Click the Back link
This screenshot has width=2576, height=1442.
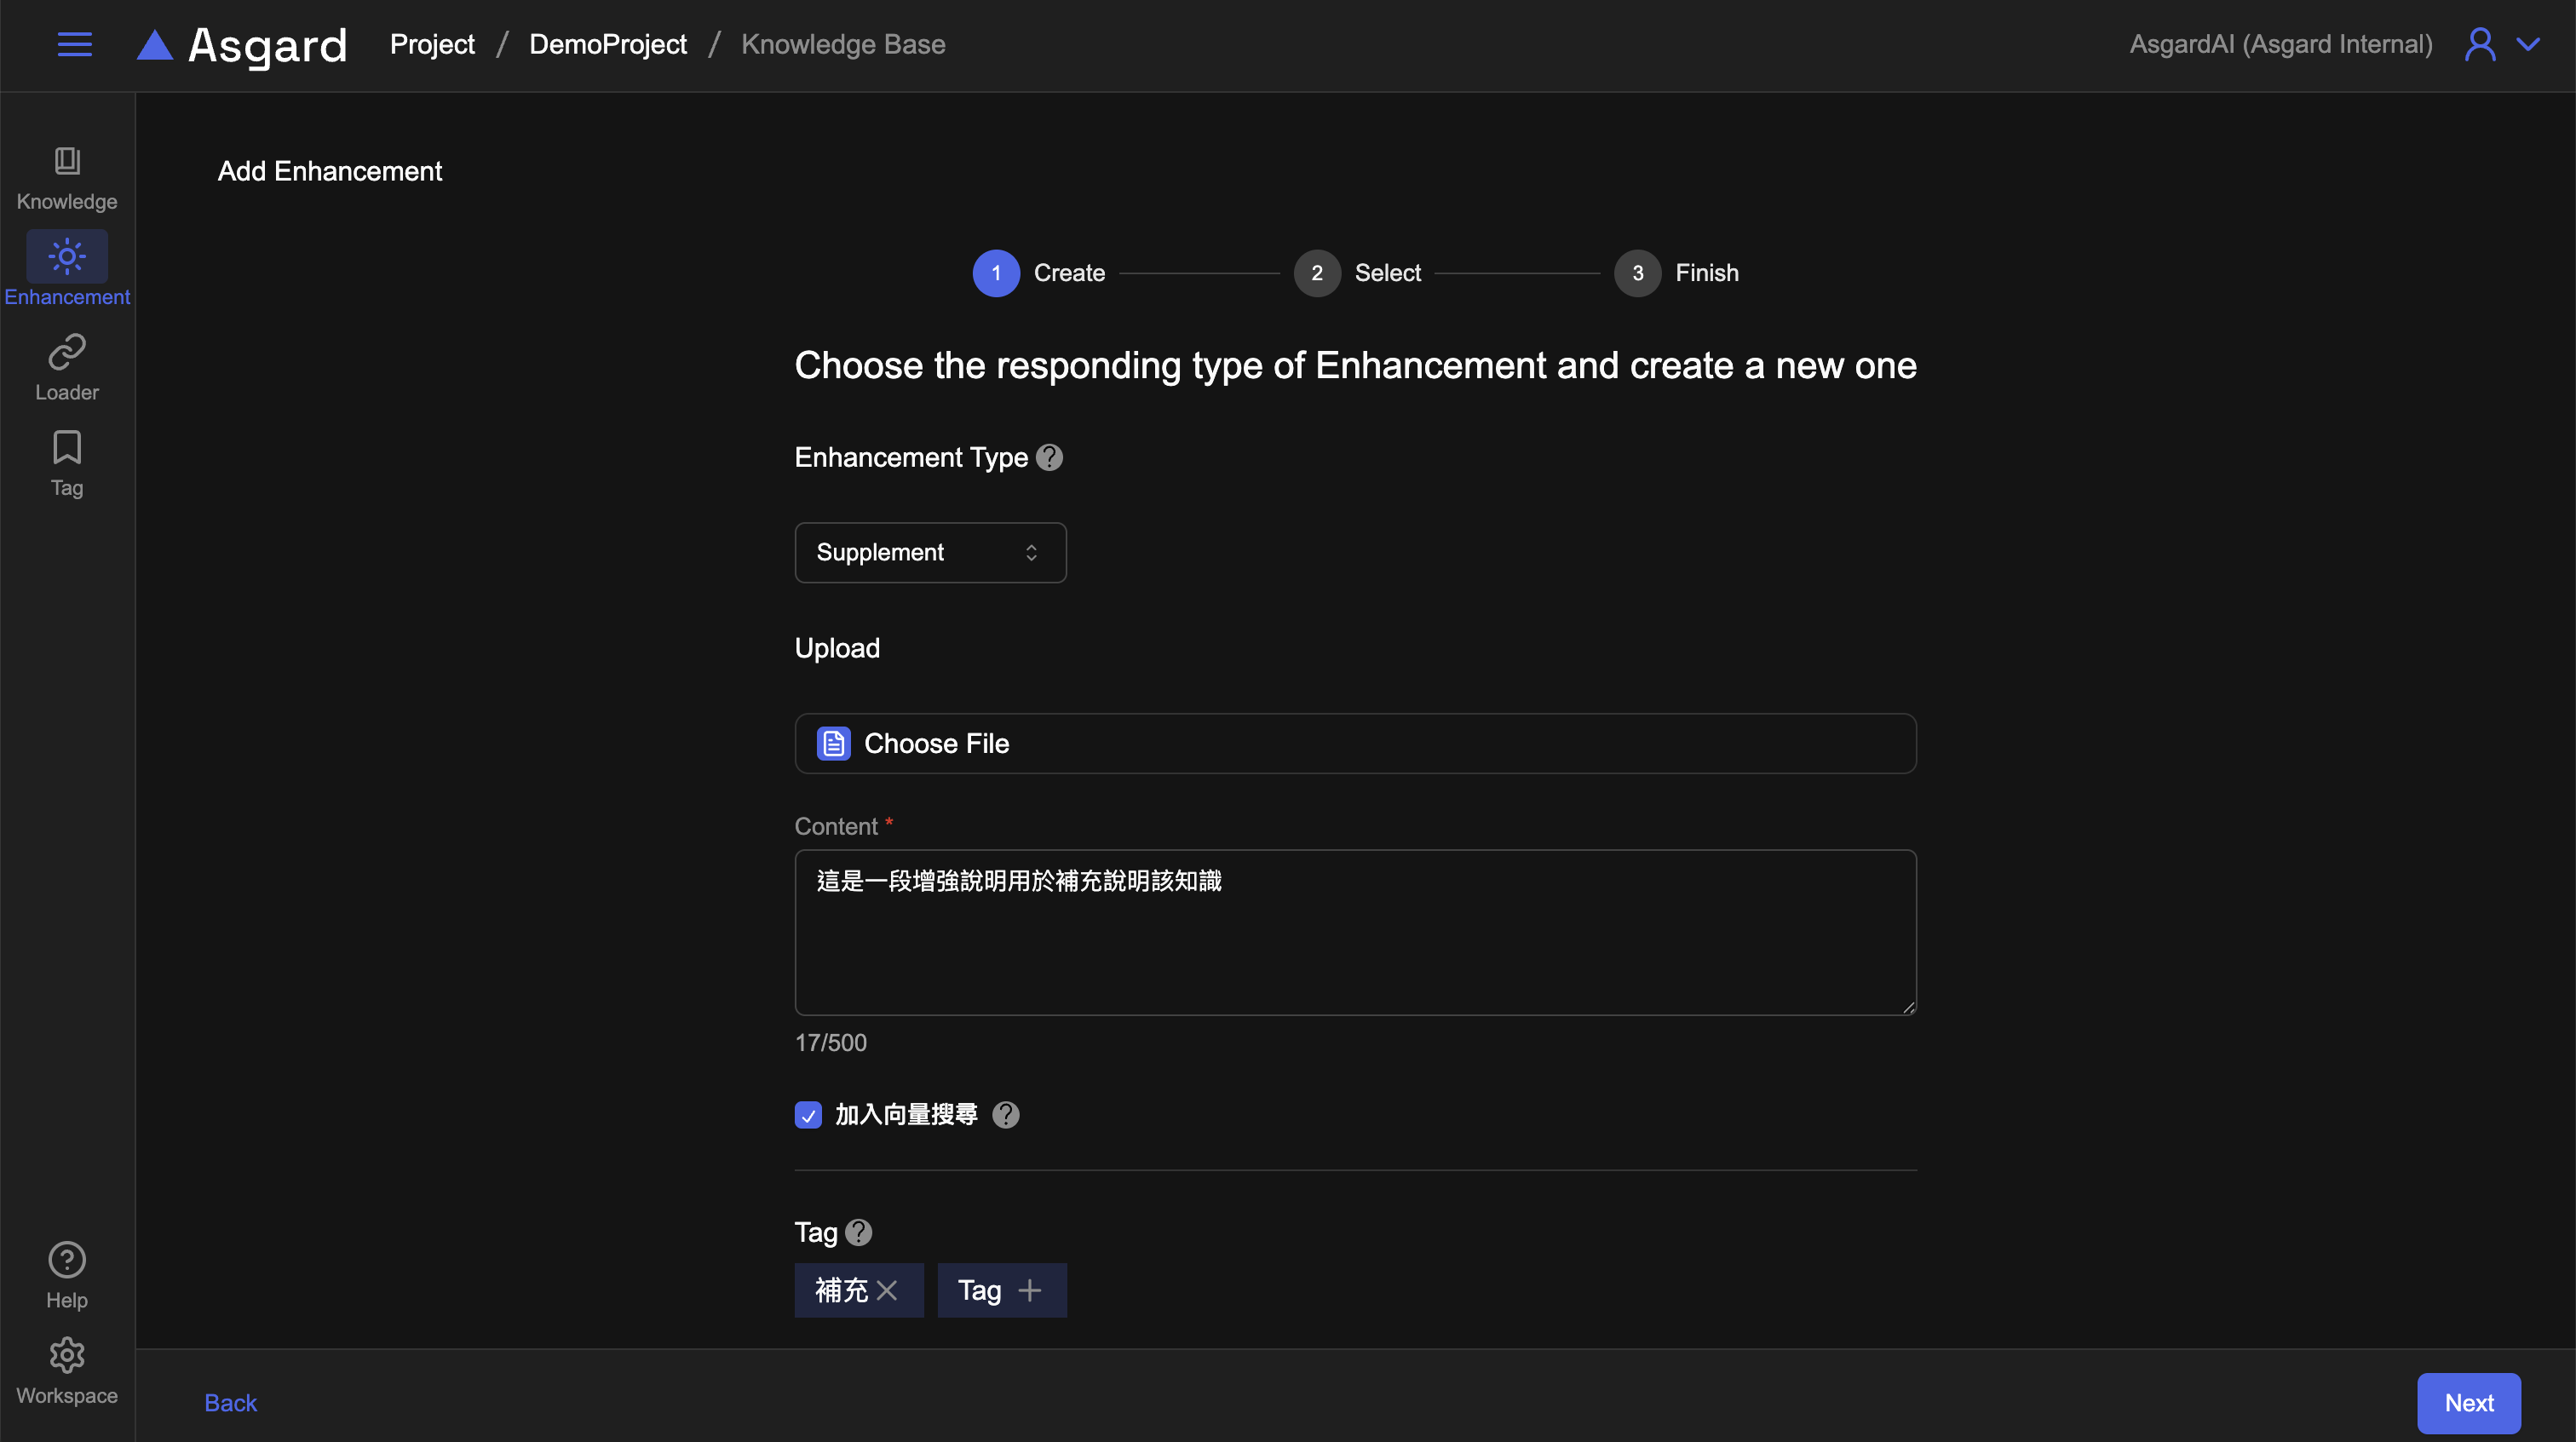[230, 1402]
